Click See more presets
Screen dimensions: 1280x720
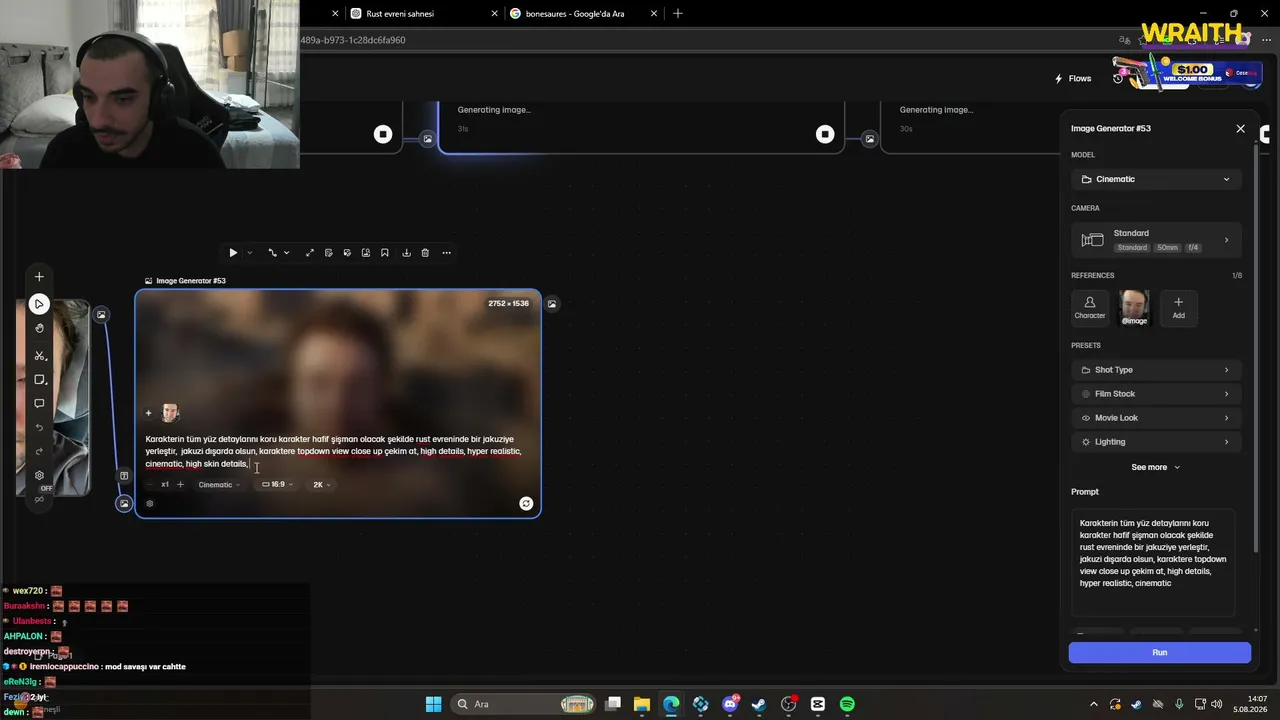[x=1156, y=467]
